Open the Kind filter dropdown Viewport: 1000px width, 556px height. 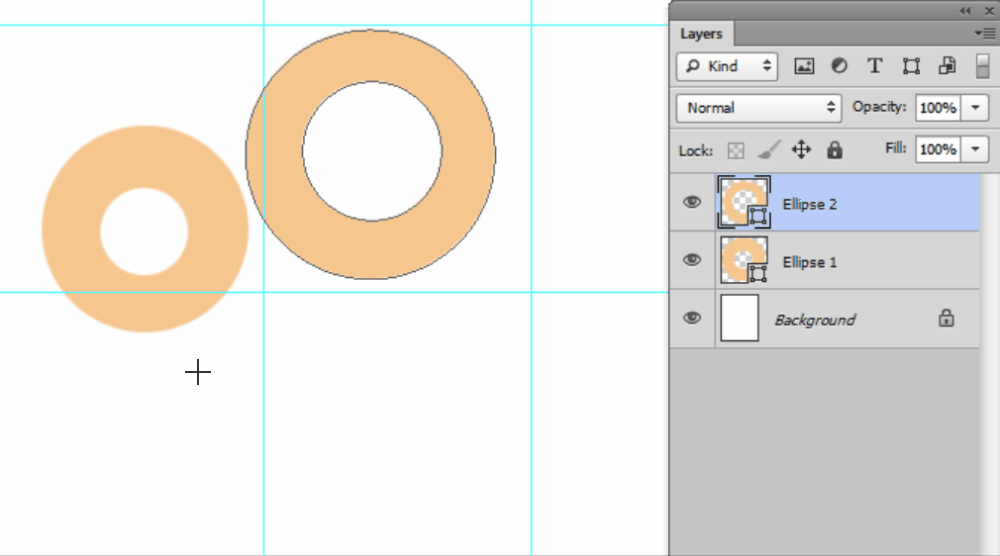click(x=727, y=66)
